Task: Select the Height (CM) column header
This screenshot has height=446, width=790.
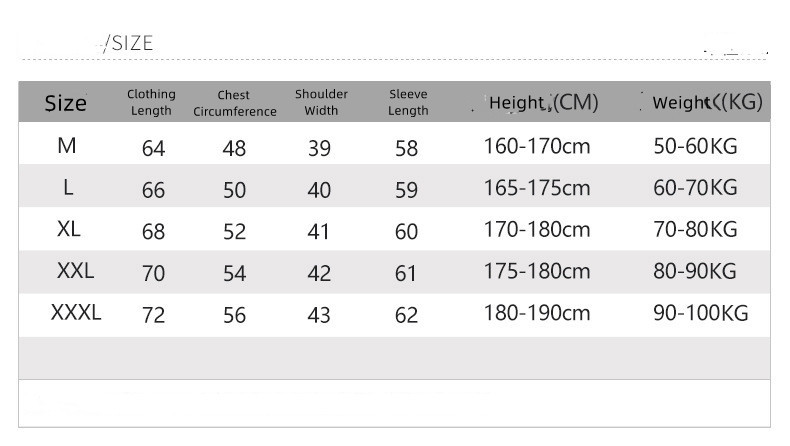Action: click(543, 102)
